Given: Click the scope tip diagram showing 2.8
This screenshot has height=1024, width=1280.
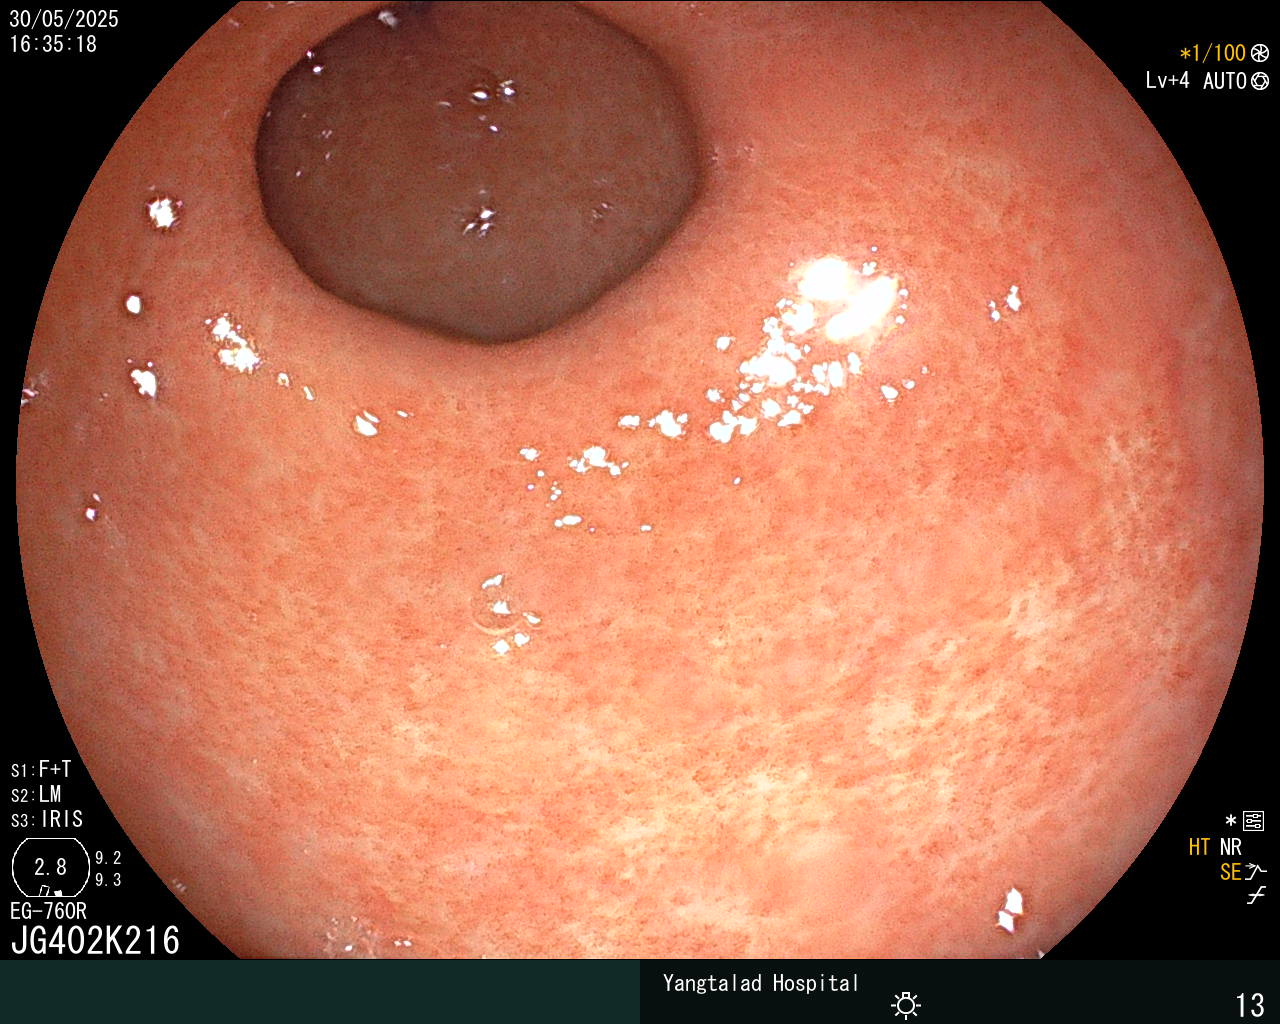Looking at the screenshot, I should click(x=50, y=867).
